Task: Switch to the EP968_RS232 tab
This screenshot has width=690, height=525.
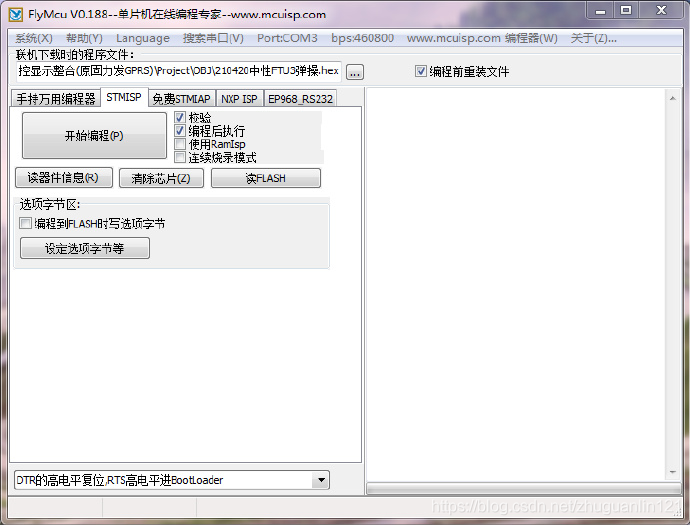Action: coord(300,99)
